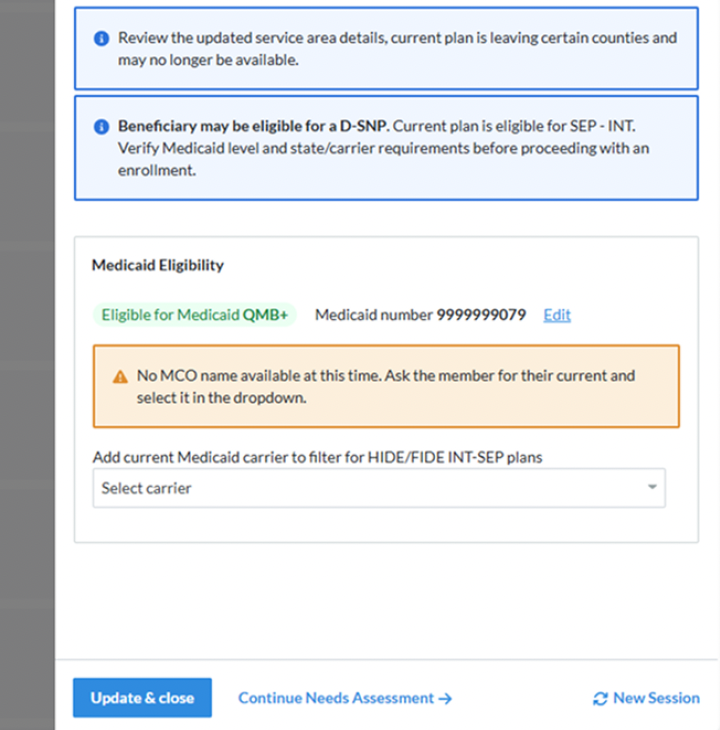Click the info icon beside D-SNP eligibility notice
This screenshot has width=720, height=730.
coord(101,126)
